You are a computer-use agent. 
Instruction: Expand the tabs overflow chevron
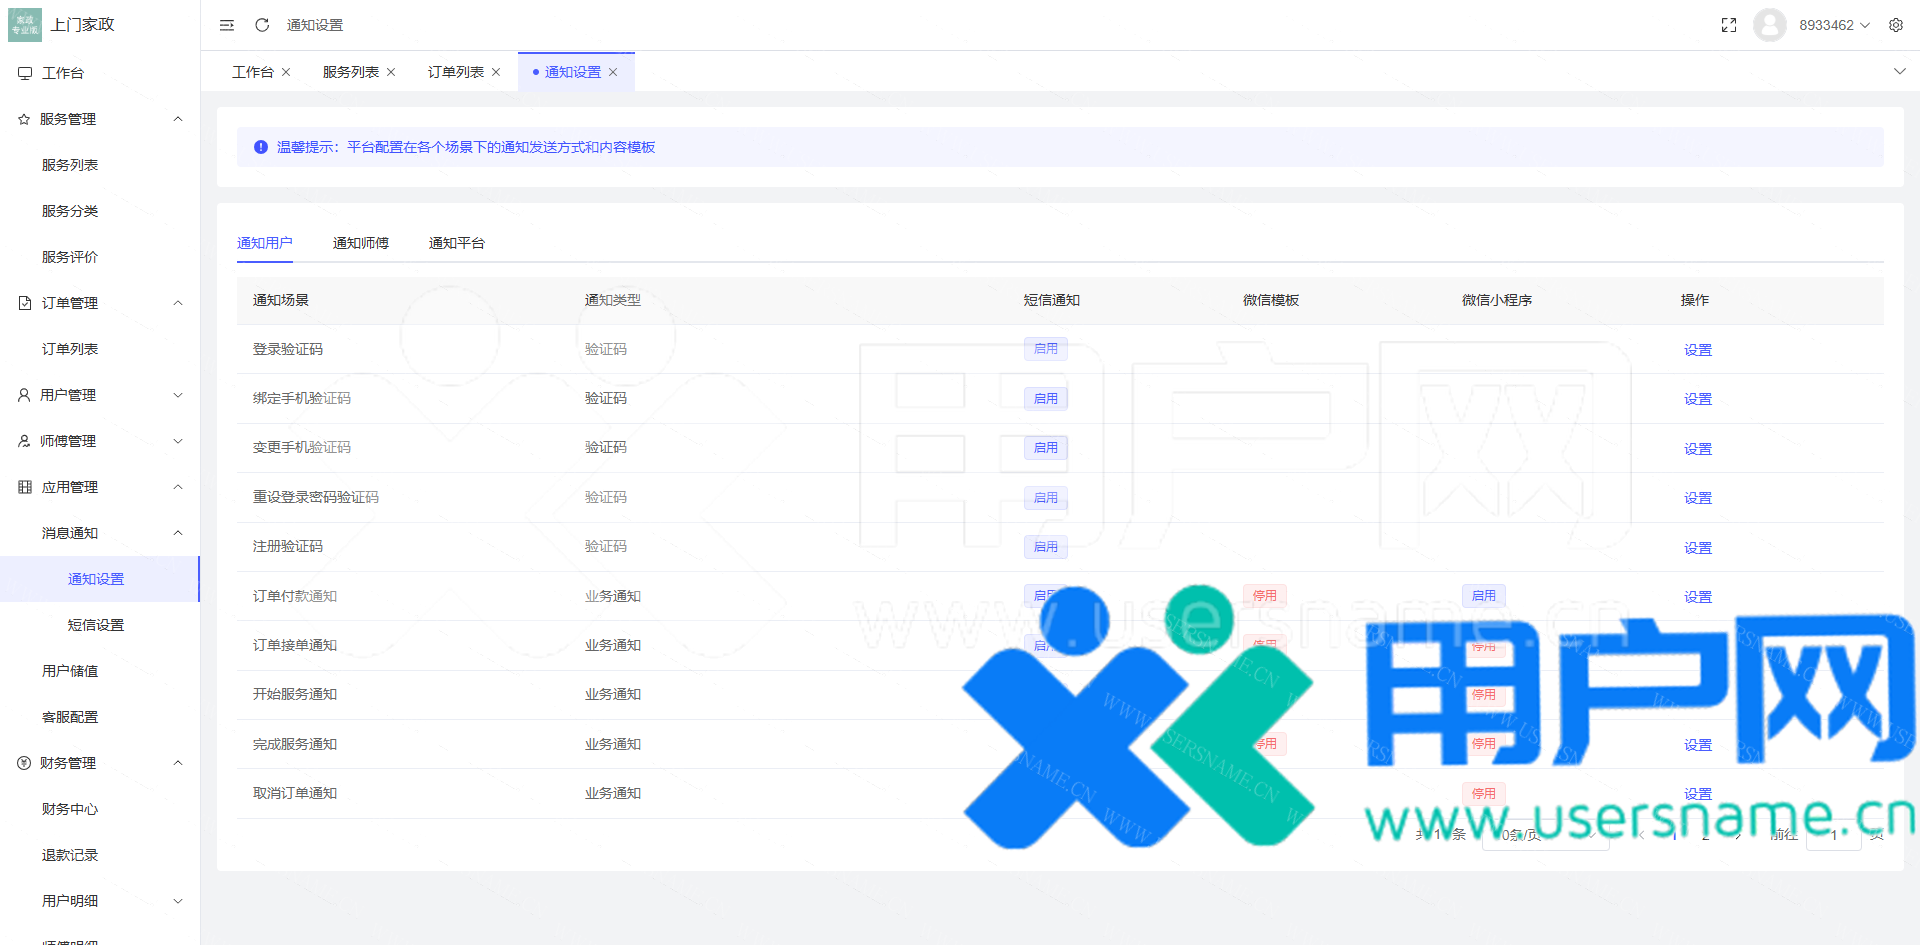[1899, 72]
